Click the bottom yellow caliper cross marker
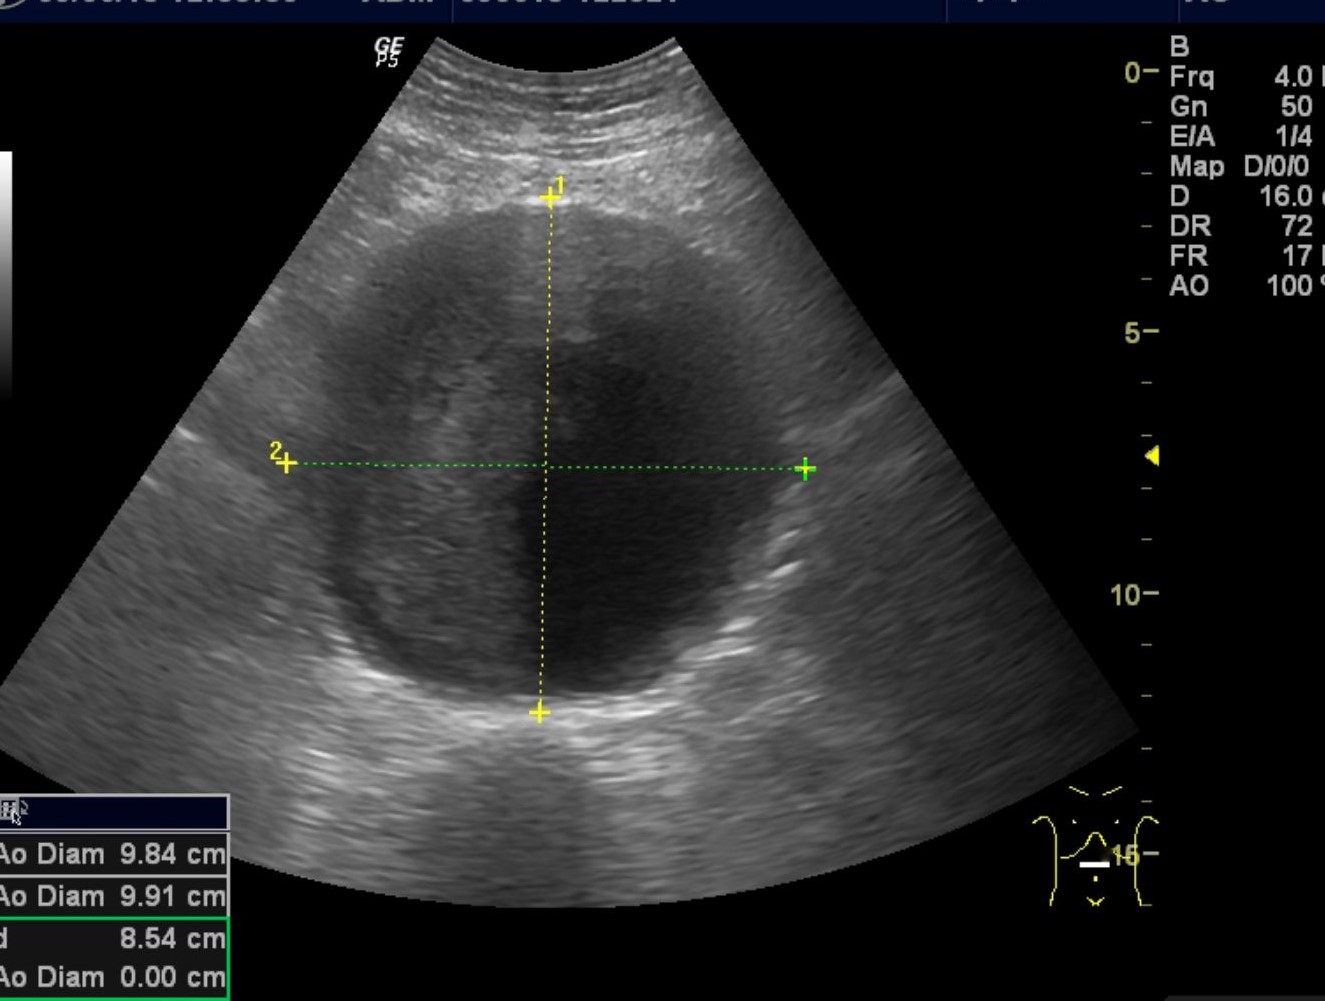This screenshot has height=1001, width=1325. pos(540,712)
